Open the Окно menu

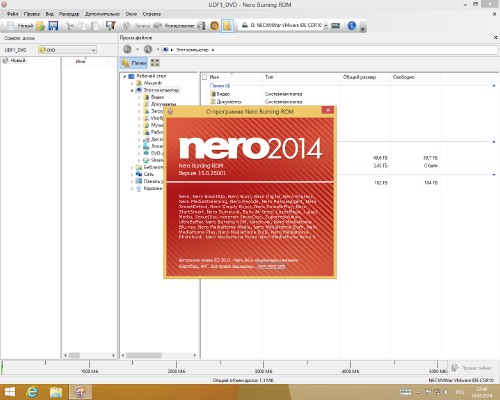click(x=131, y=14)
